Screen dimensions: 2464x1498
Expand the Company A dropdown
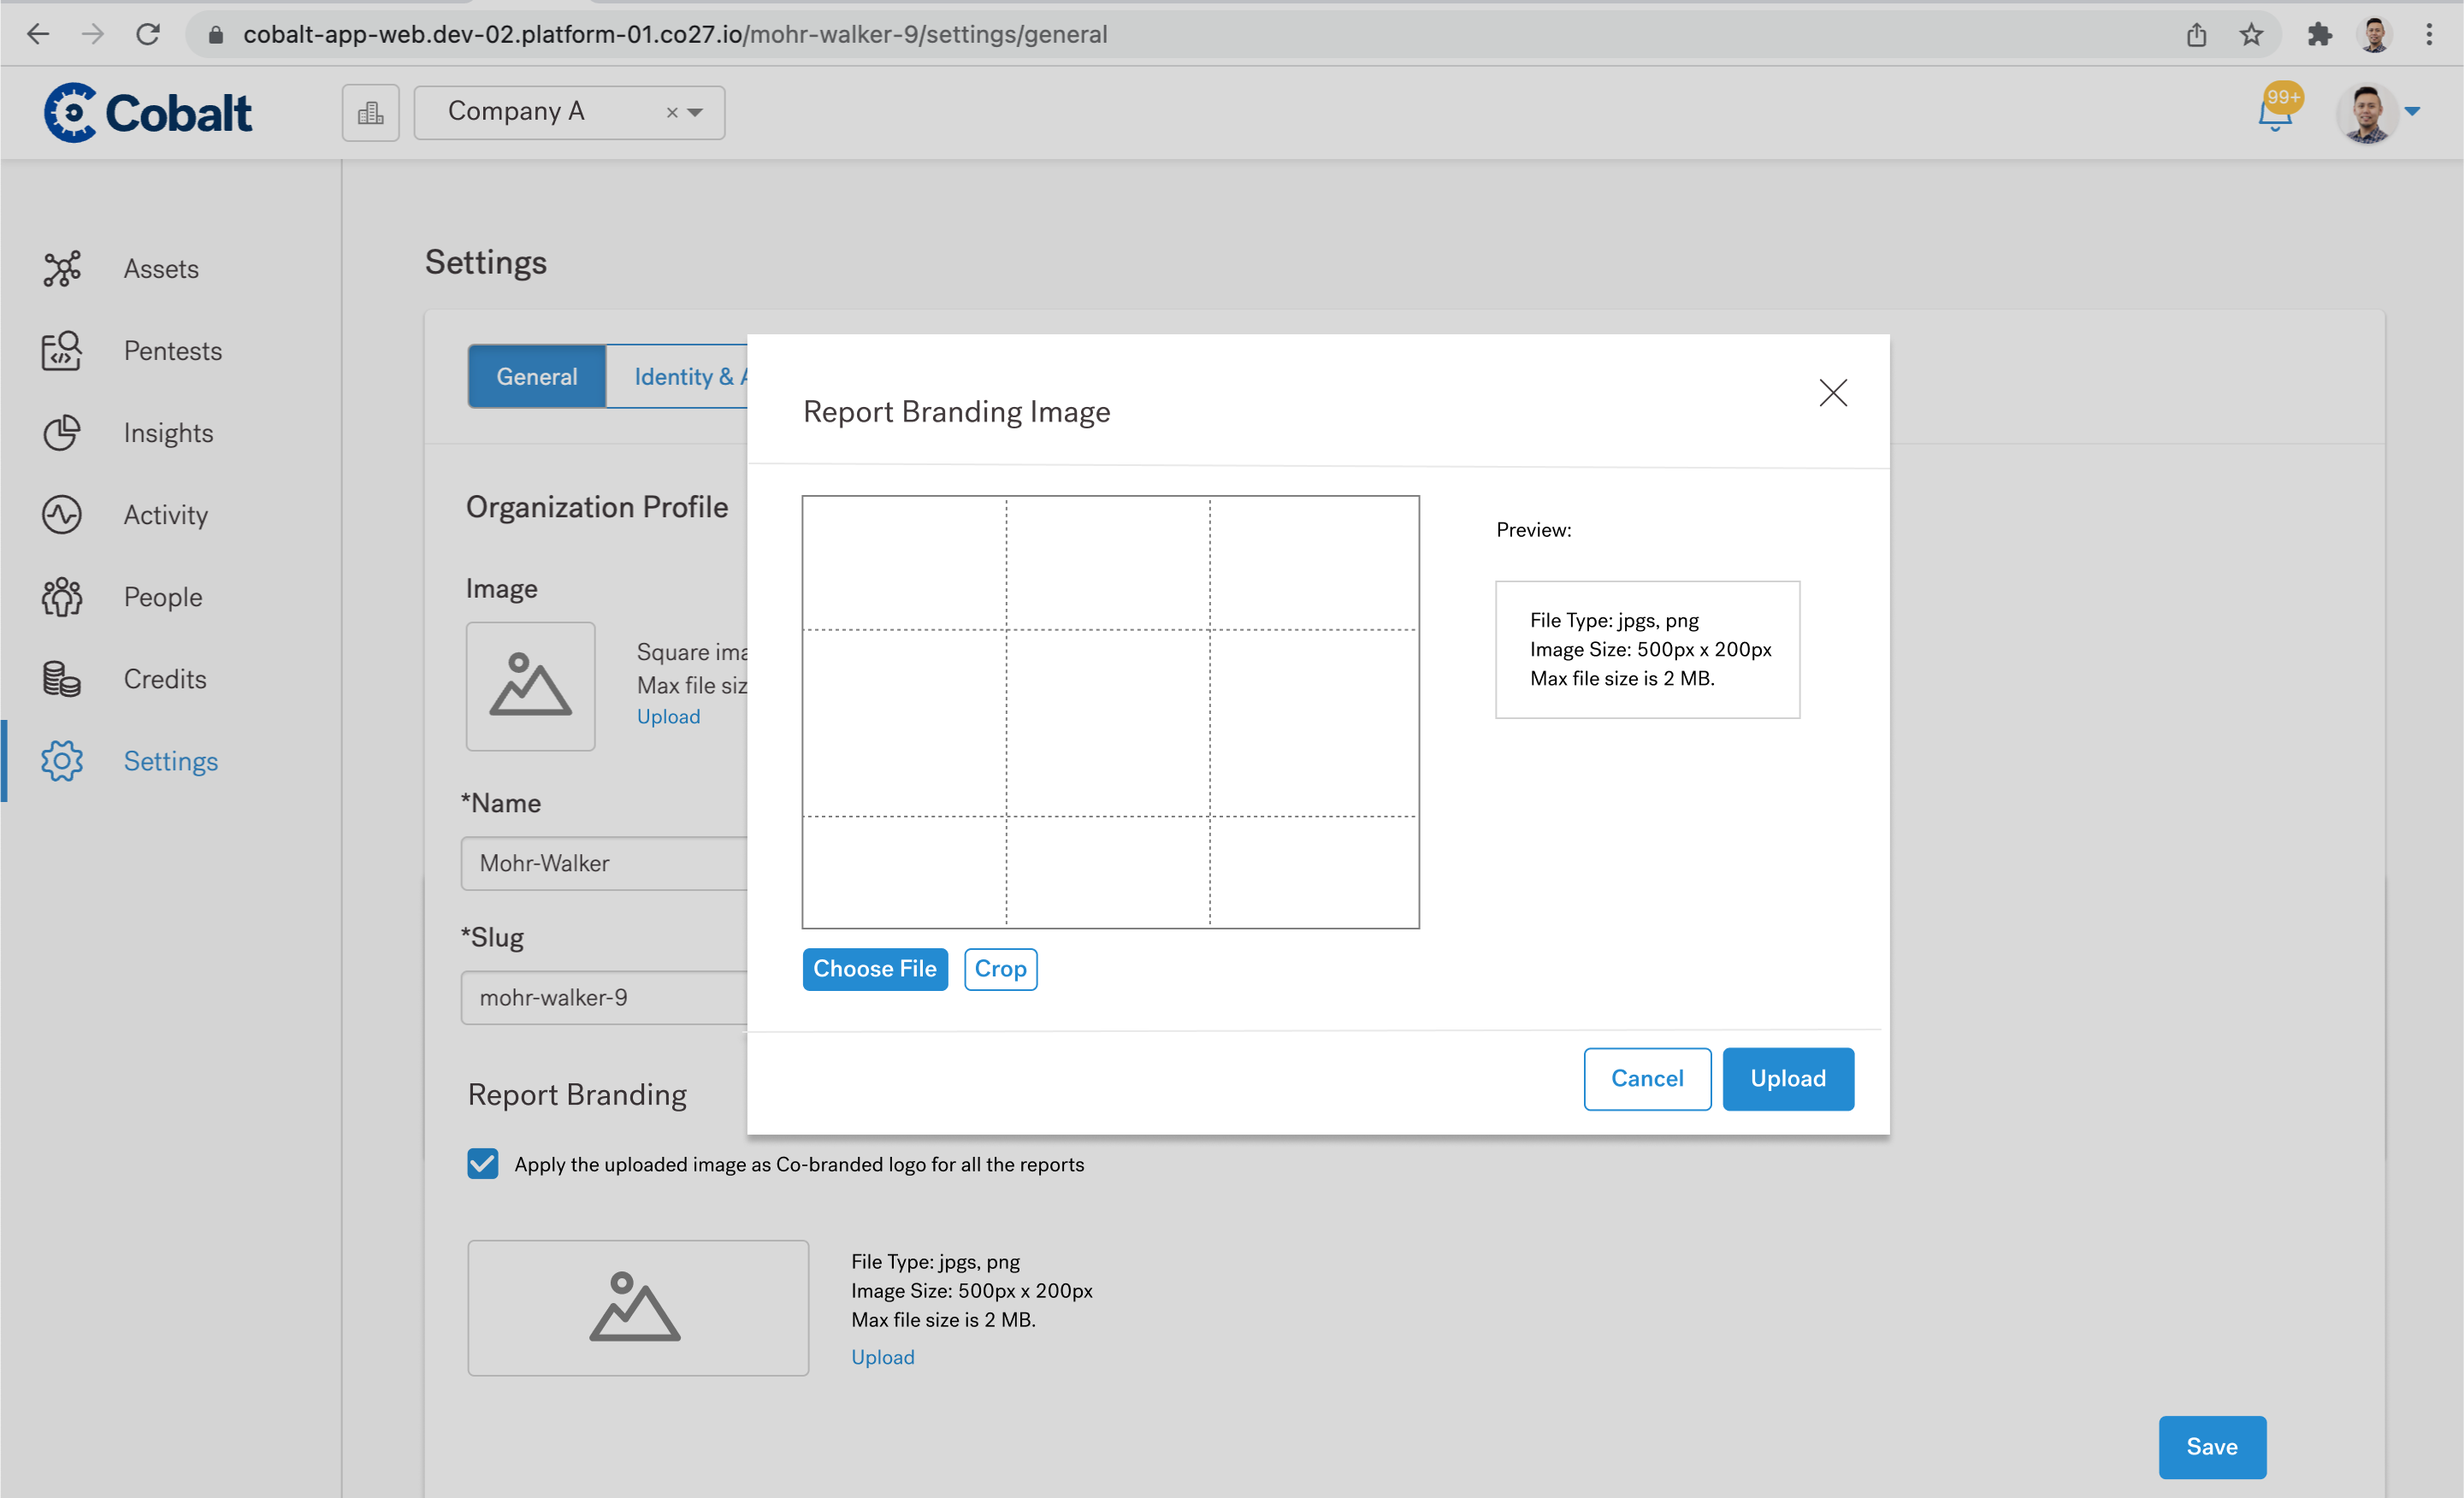[695, 113]
